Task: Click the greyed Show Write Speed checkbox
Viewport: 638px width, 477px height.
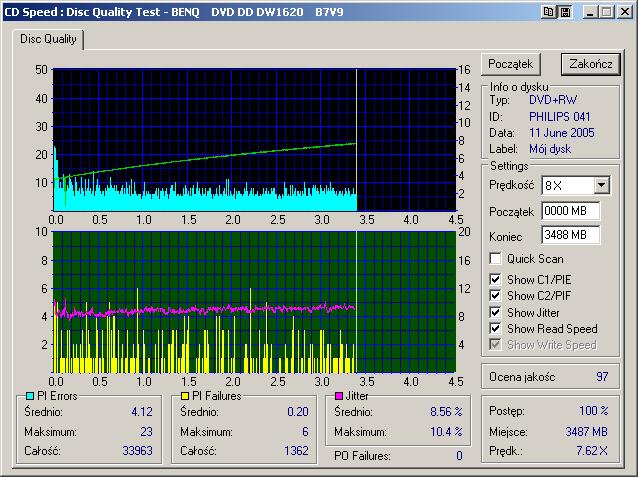Action: click(495, 345)
